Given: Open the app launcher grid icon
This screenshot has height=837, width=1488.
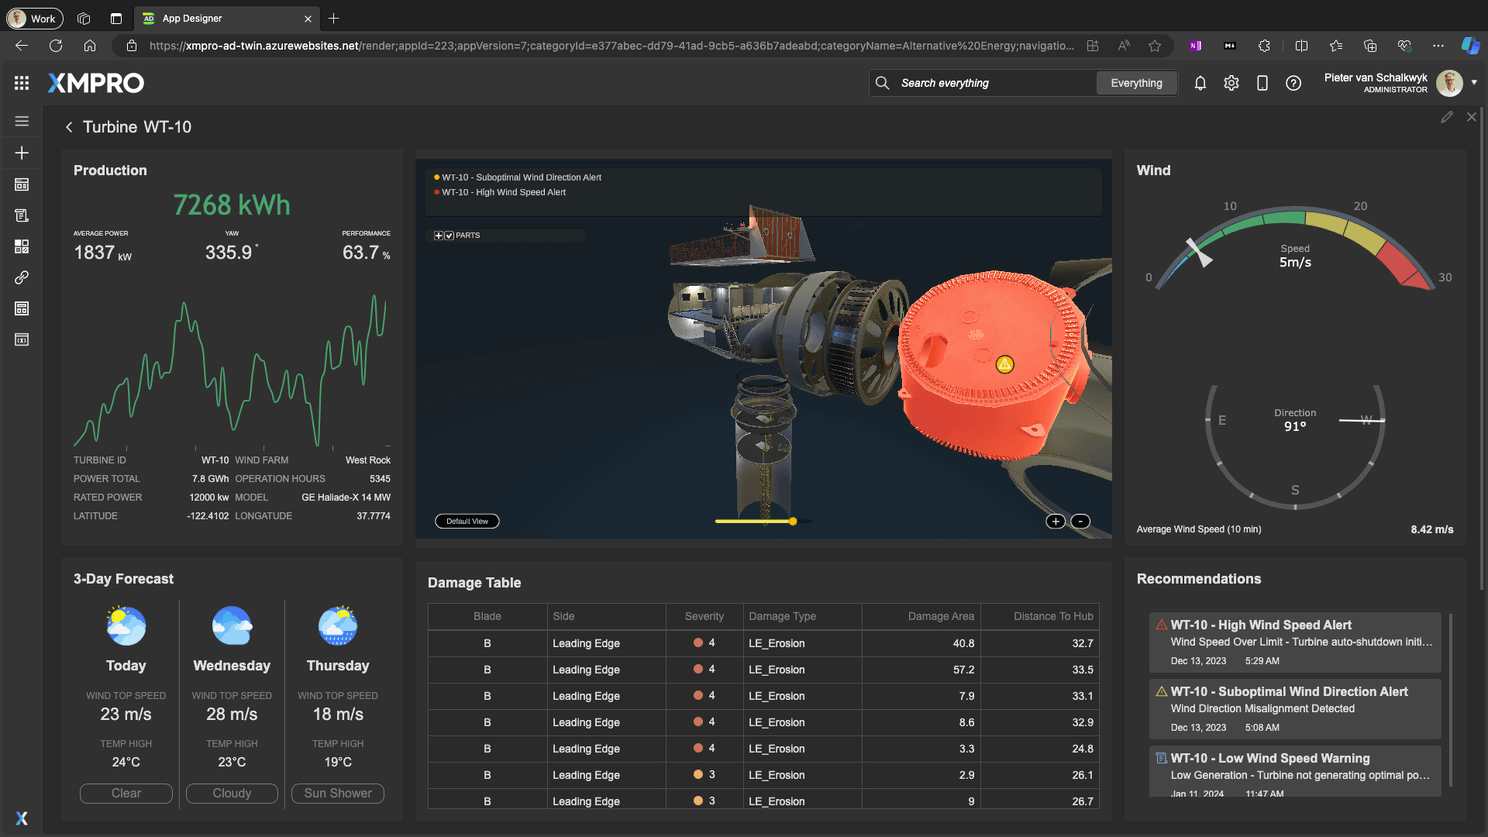Looking at the screenshot, I should click(x=21, y=83).
